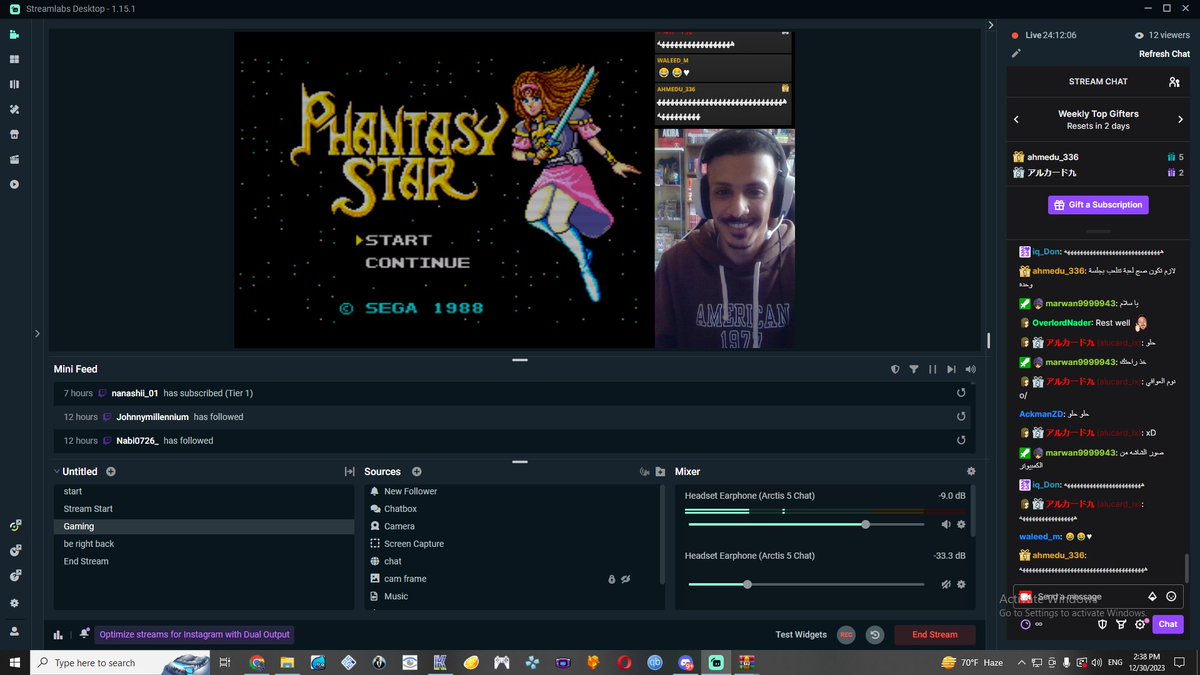Select the be right back scene
1200x675 pixels.
pos(204,544)
